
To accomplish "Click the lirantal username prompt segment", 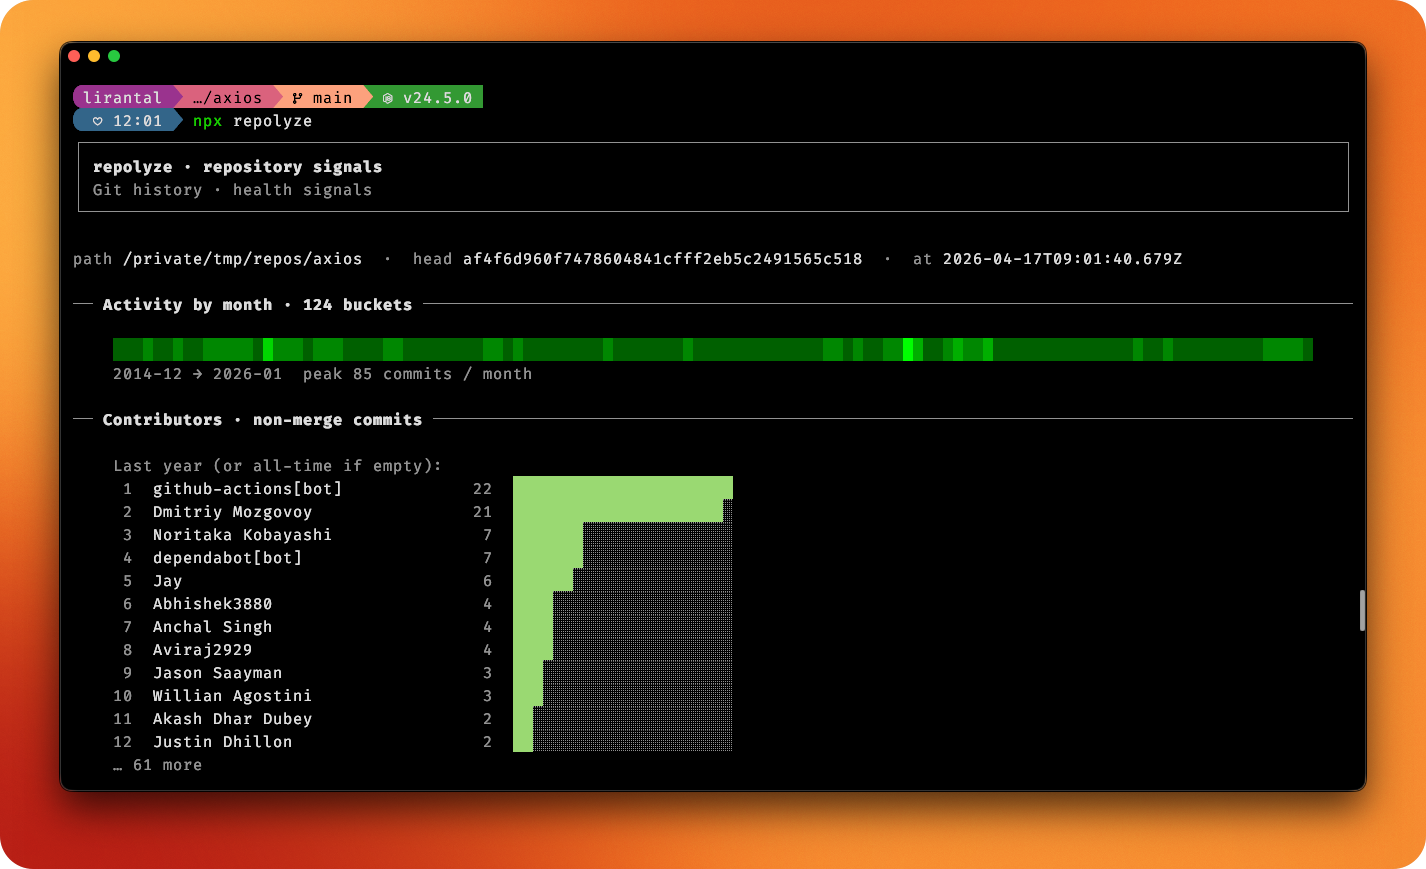I will tap(123, 97).
